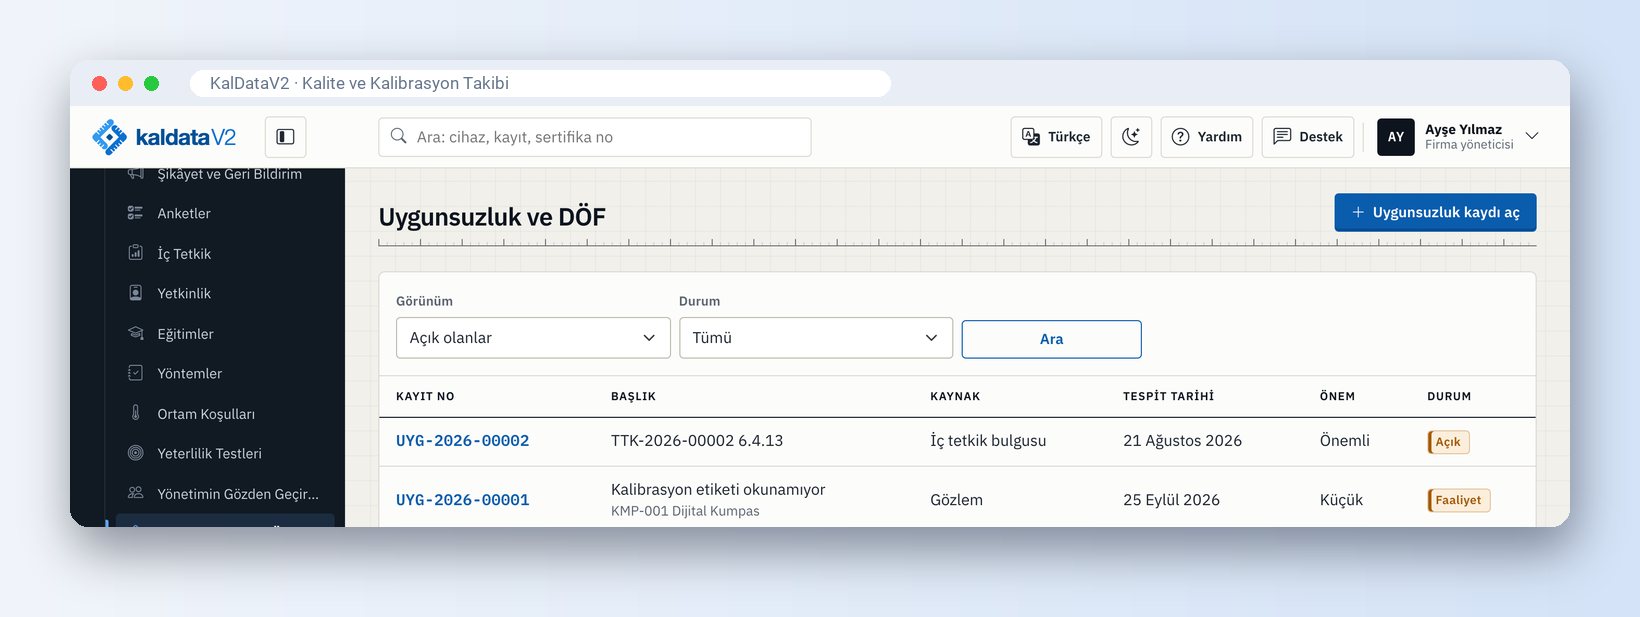Click title 'TTK-2026-00002 6.4.13'
The height and width of the screenshot is (617, 1640).
coord(697,441)
